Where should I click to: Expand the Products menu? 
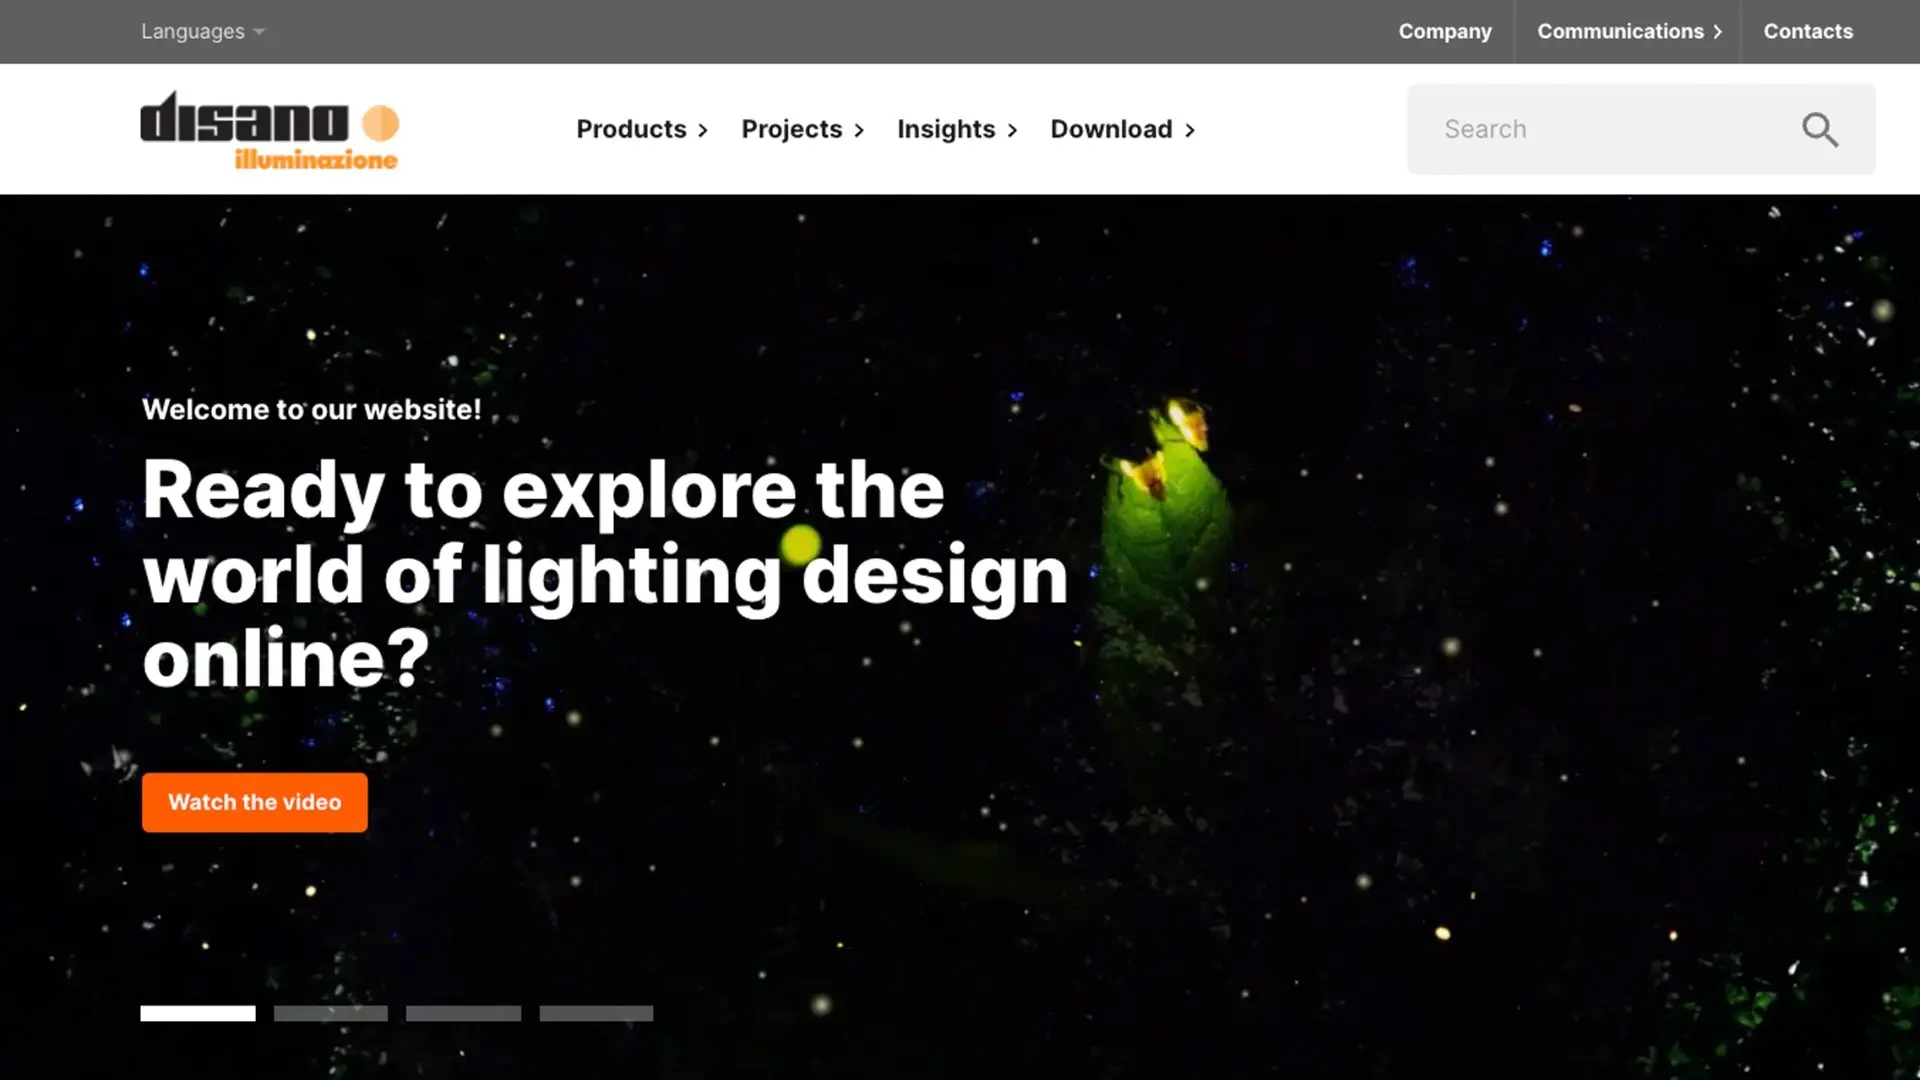[x=642, y=129]
